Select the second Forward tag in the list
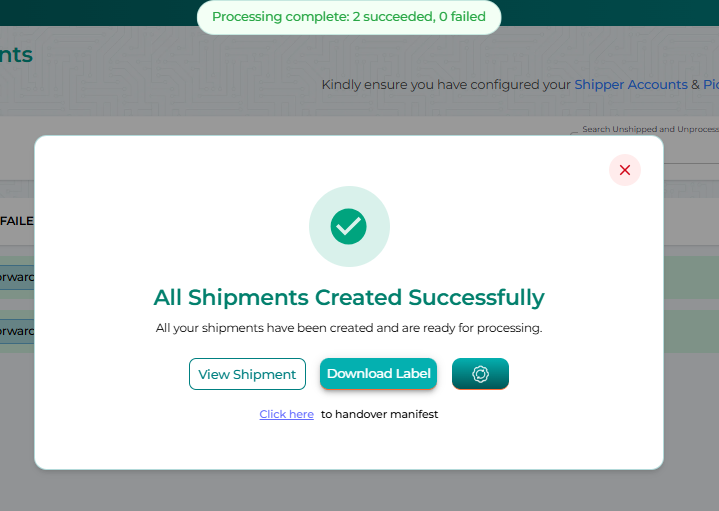Image resolution: width=719 pixels, height=511 pixels. click(x=17, y=331)
